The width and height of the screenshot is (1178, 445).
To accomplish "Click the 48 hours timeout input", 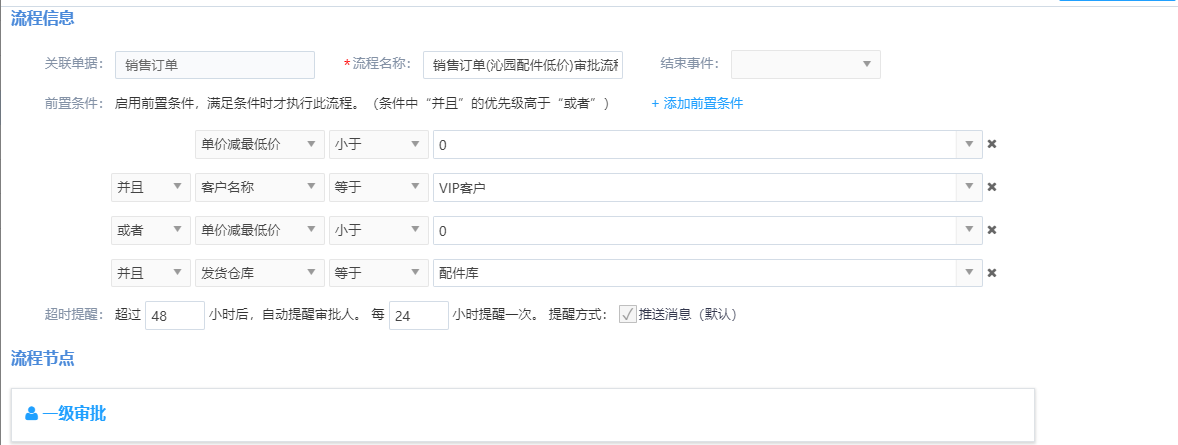I will pos(174,315).
